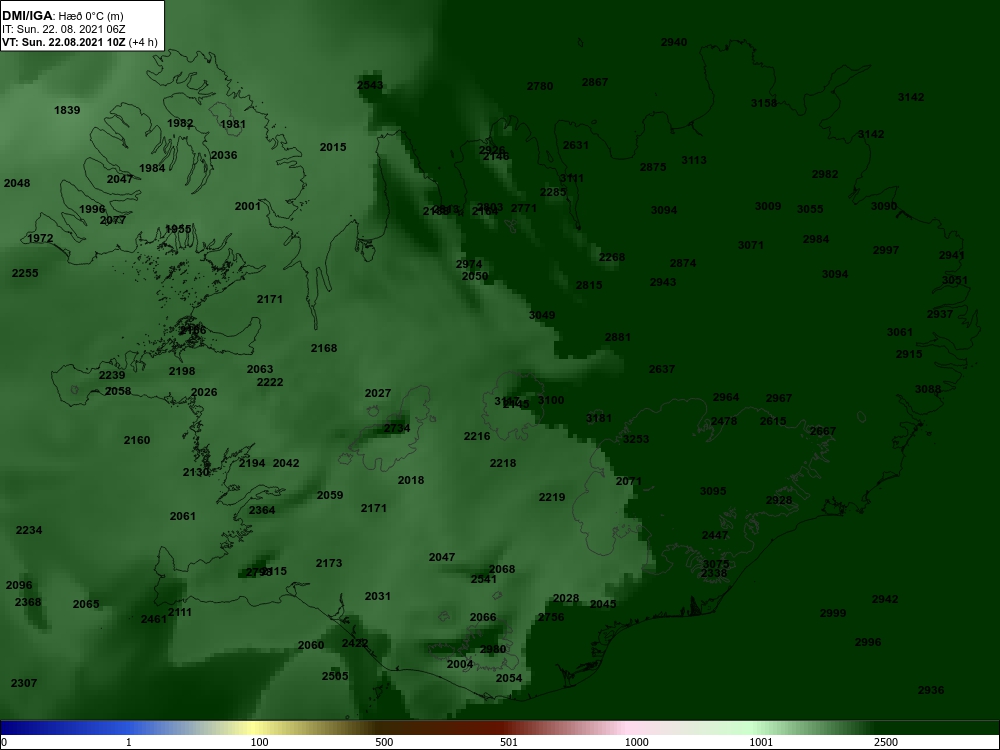Click the 'IT: Sun. 22. 08. 2021 06Z' line
The width and height of the screenshot is (1000, 750).
click(x=64, y=29)
